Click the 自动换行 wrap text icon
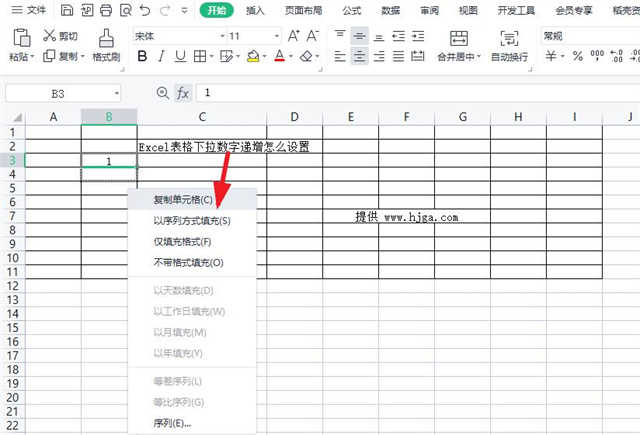 coord(509,38)
